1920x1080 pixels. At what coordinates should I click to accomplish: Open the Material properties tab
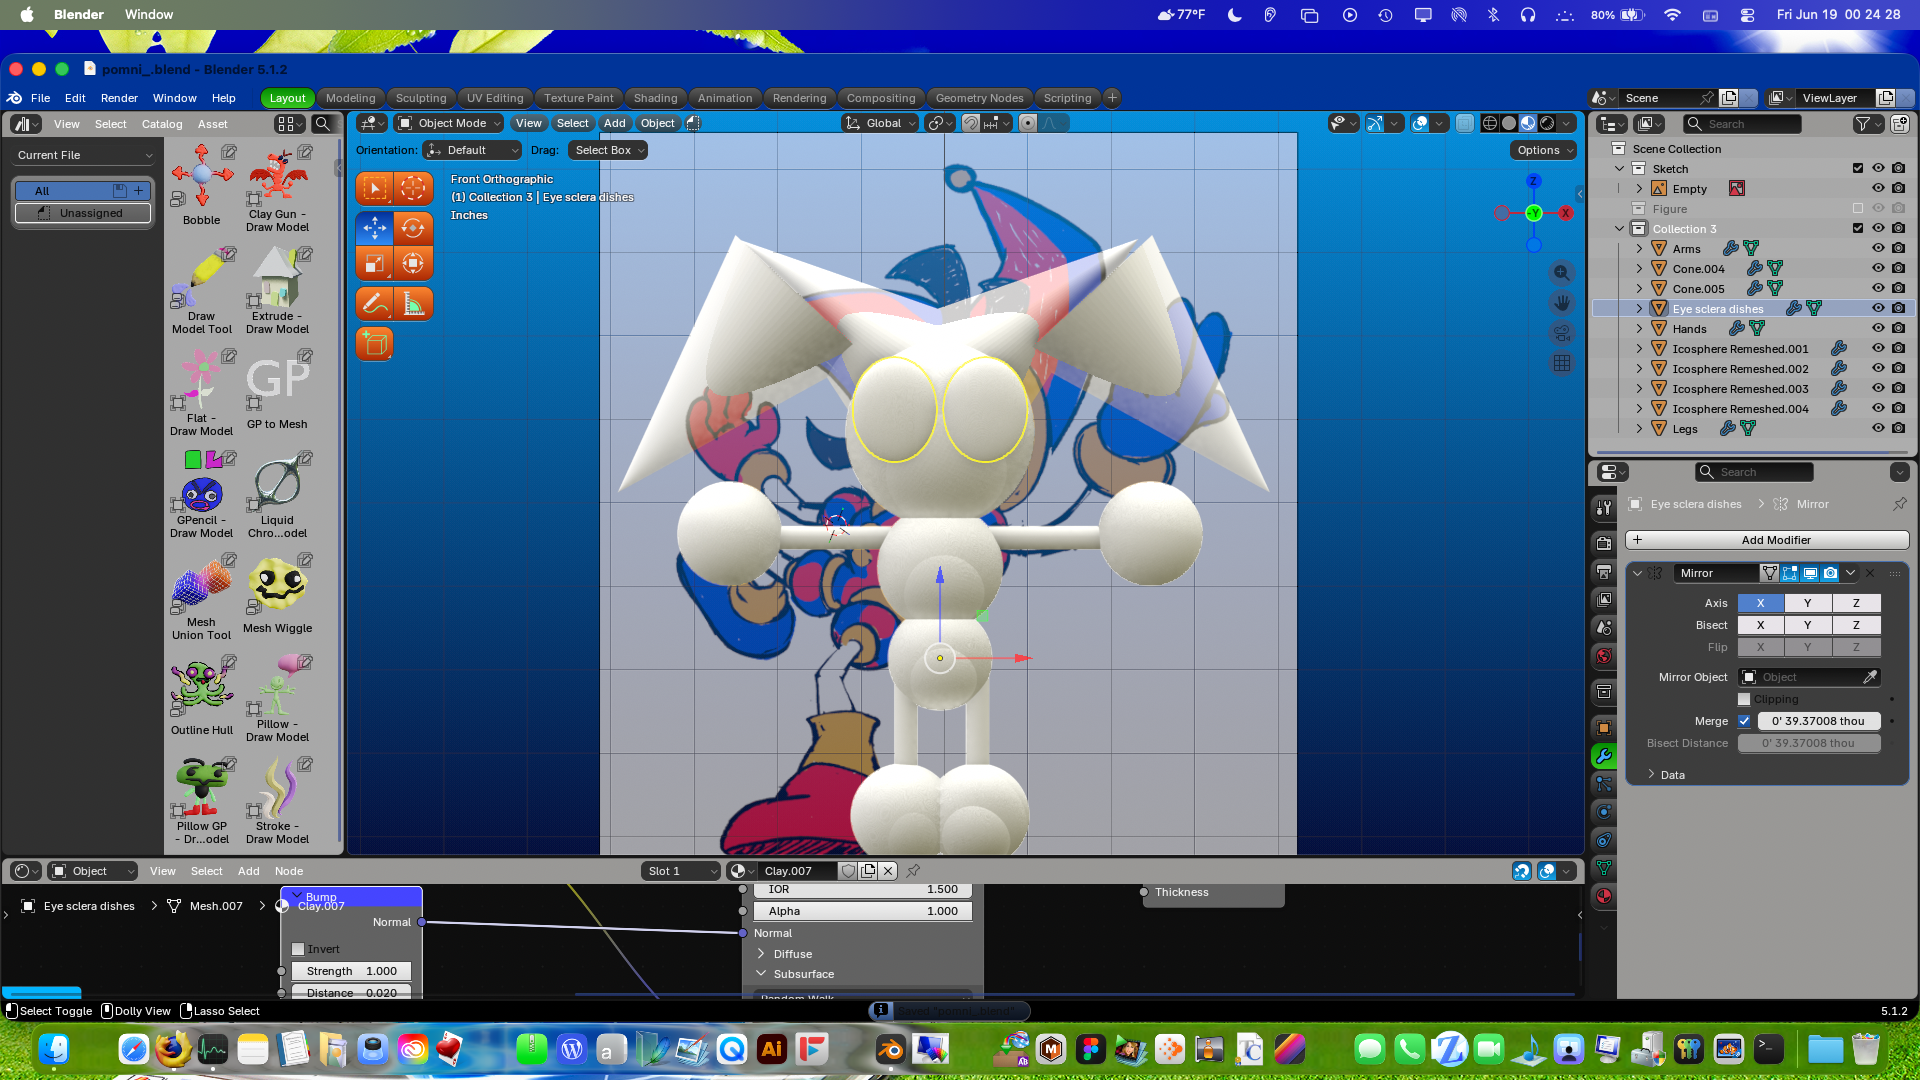1604,896
